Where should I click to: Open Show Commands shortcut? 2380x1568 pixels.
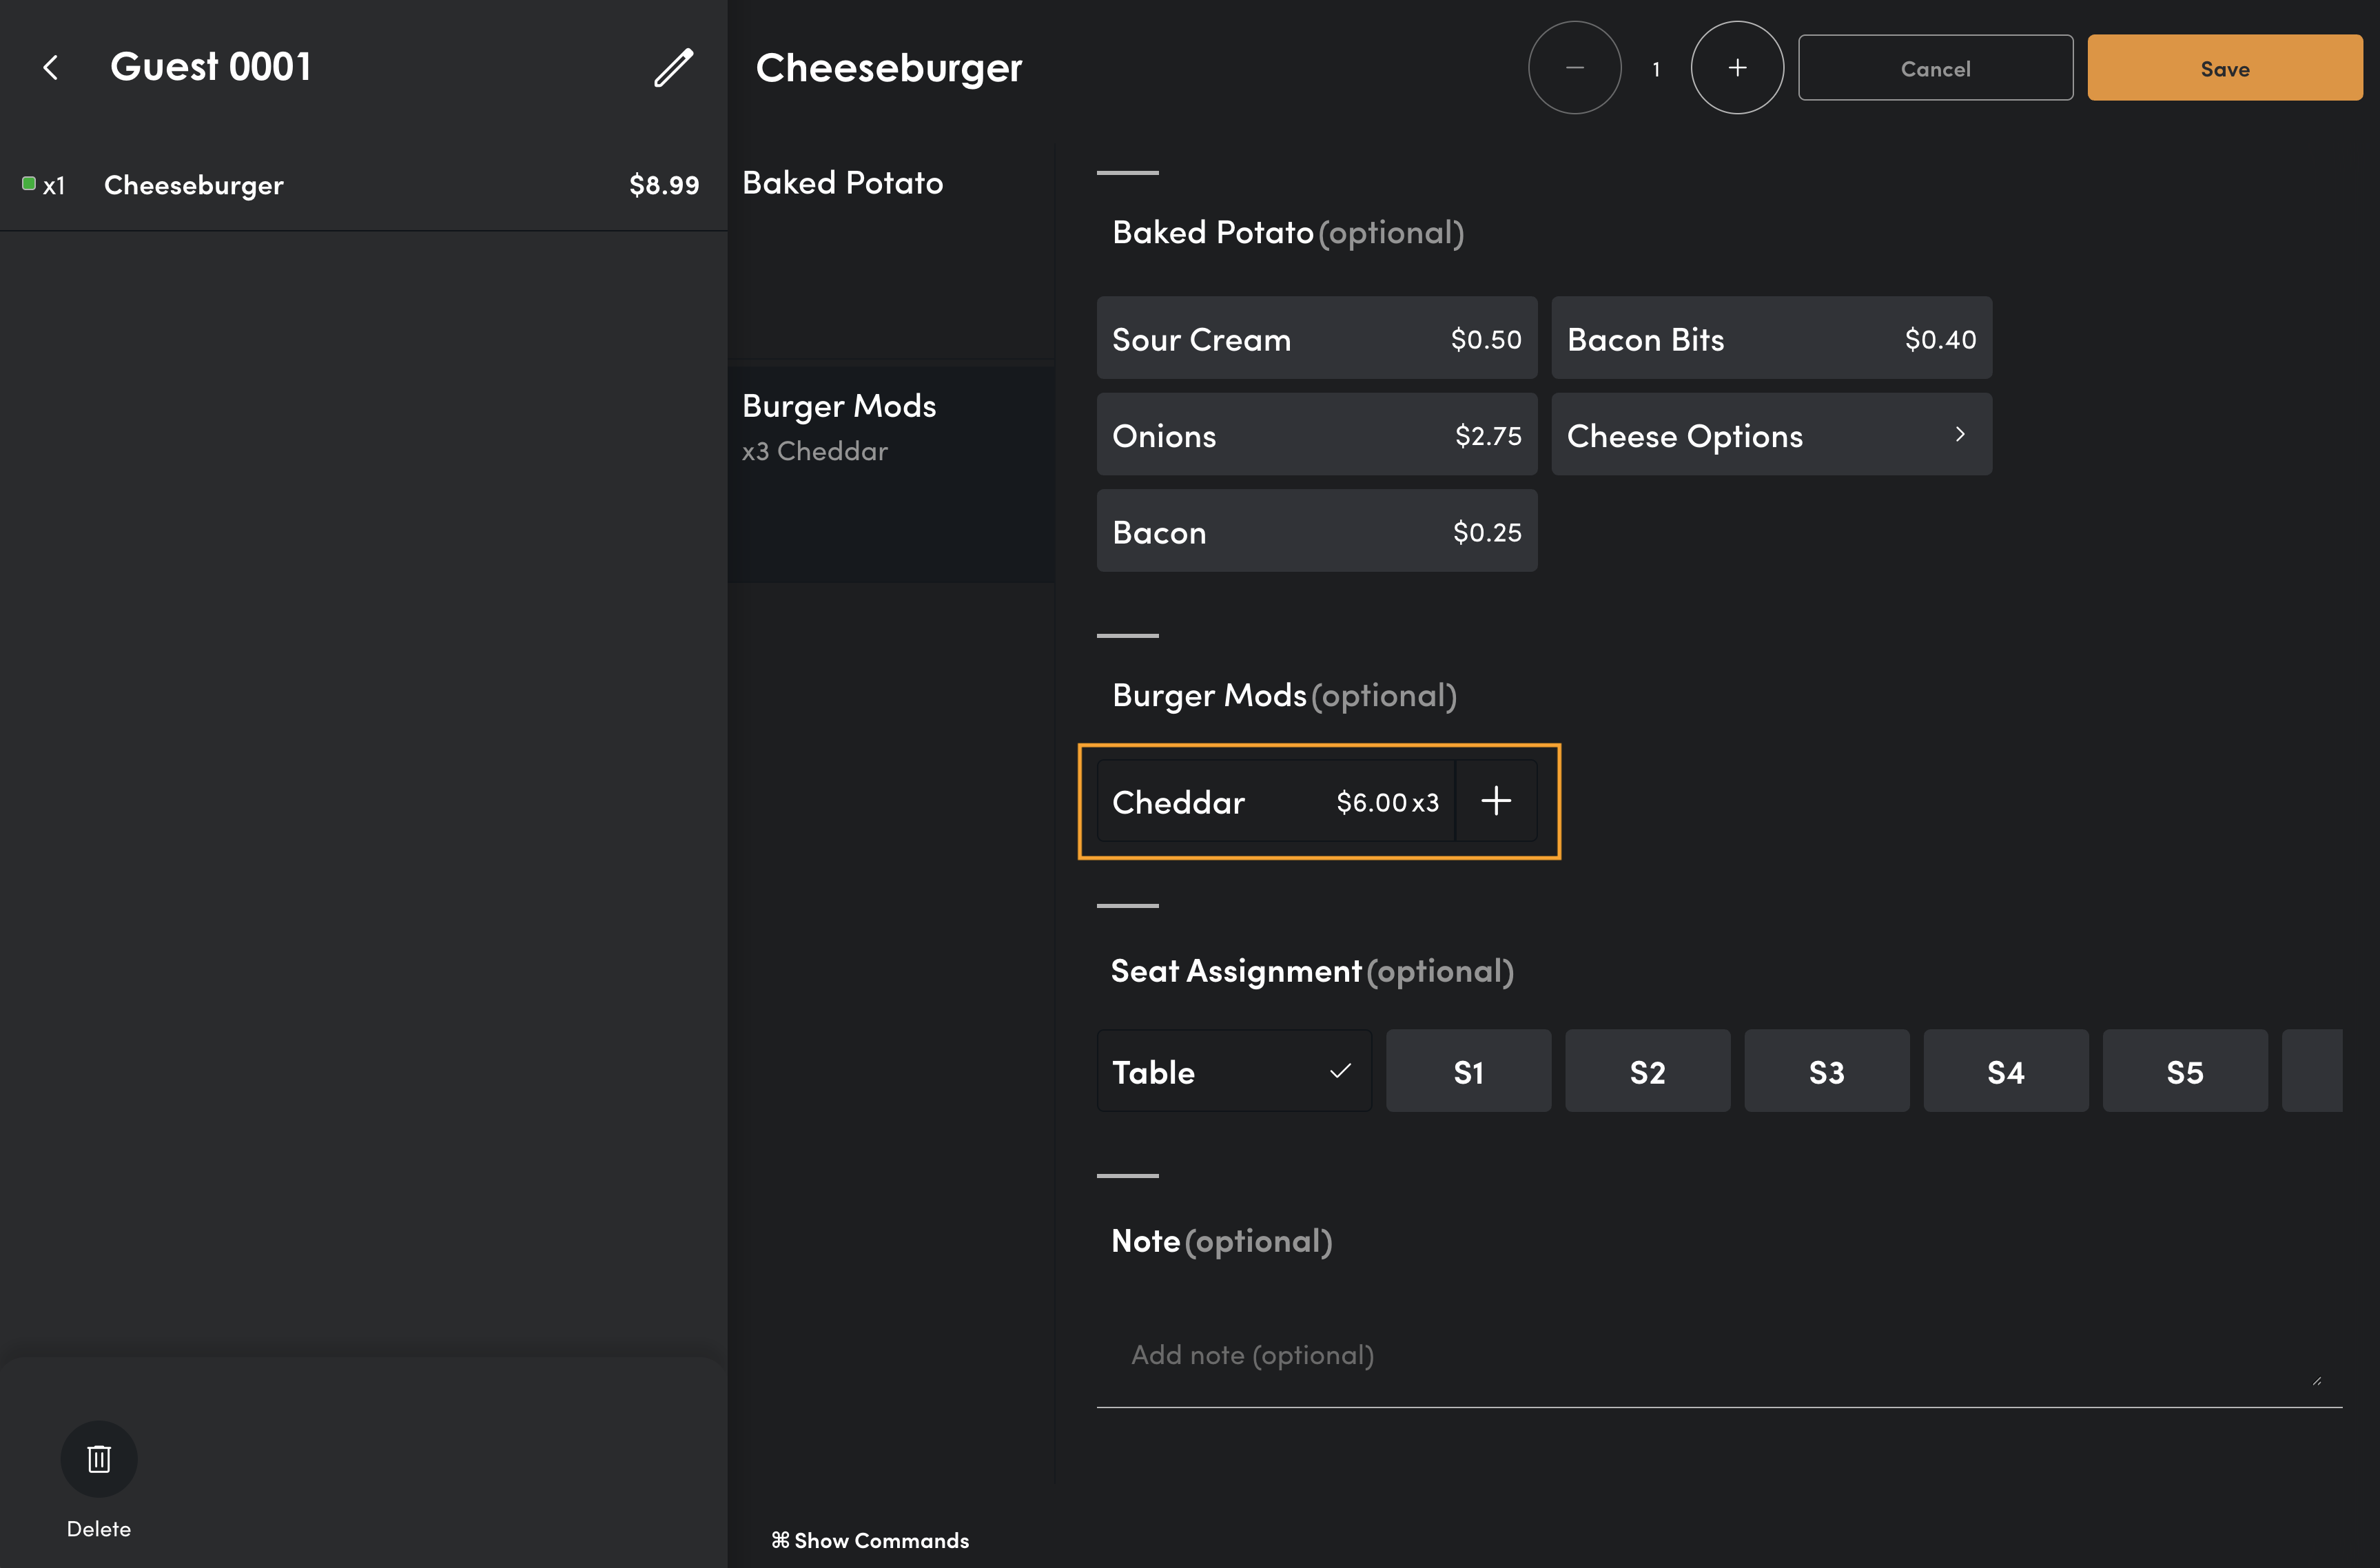[870, 1540]
